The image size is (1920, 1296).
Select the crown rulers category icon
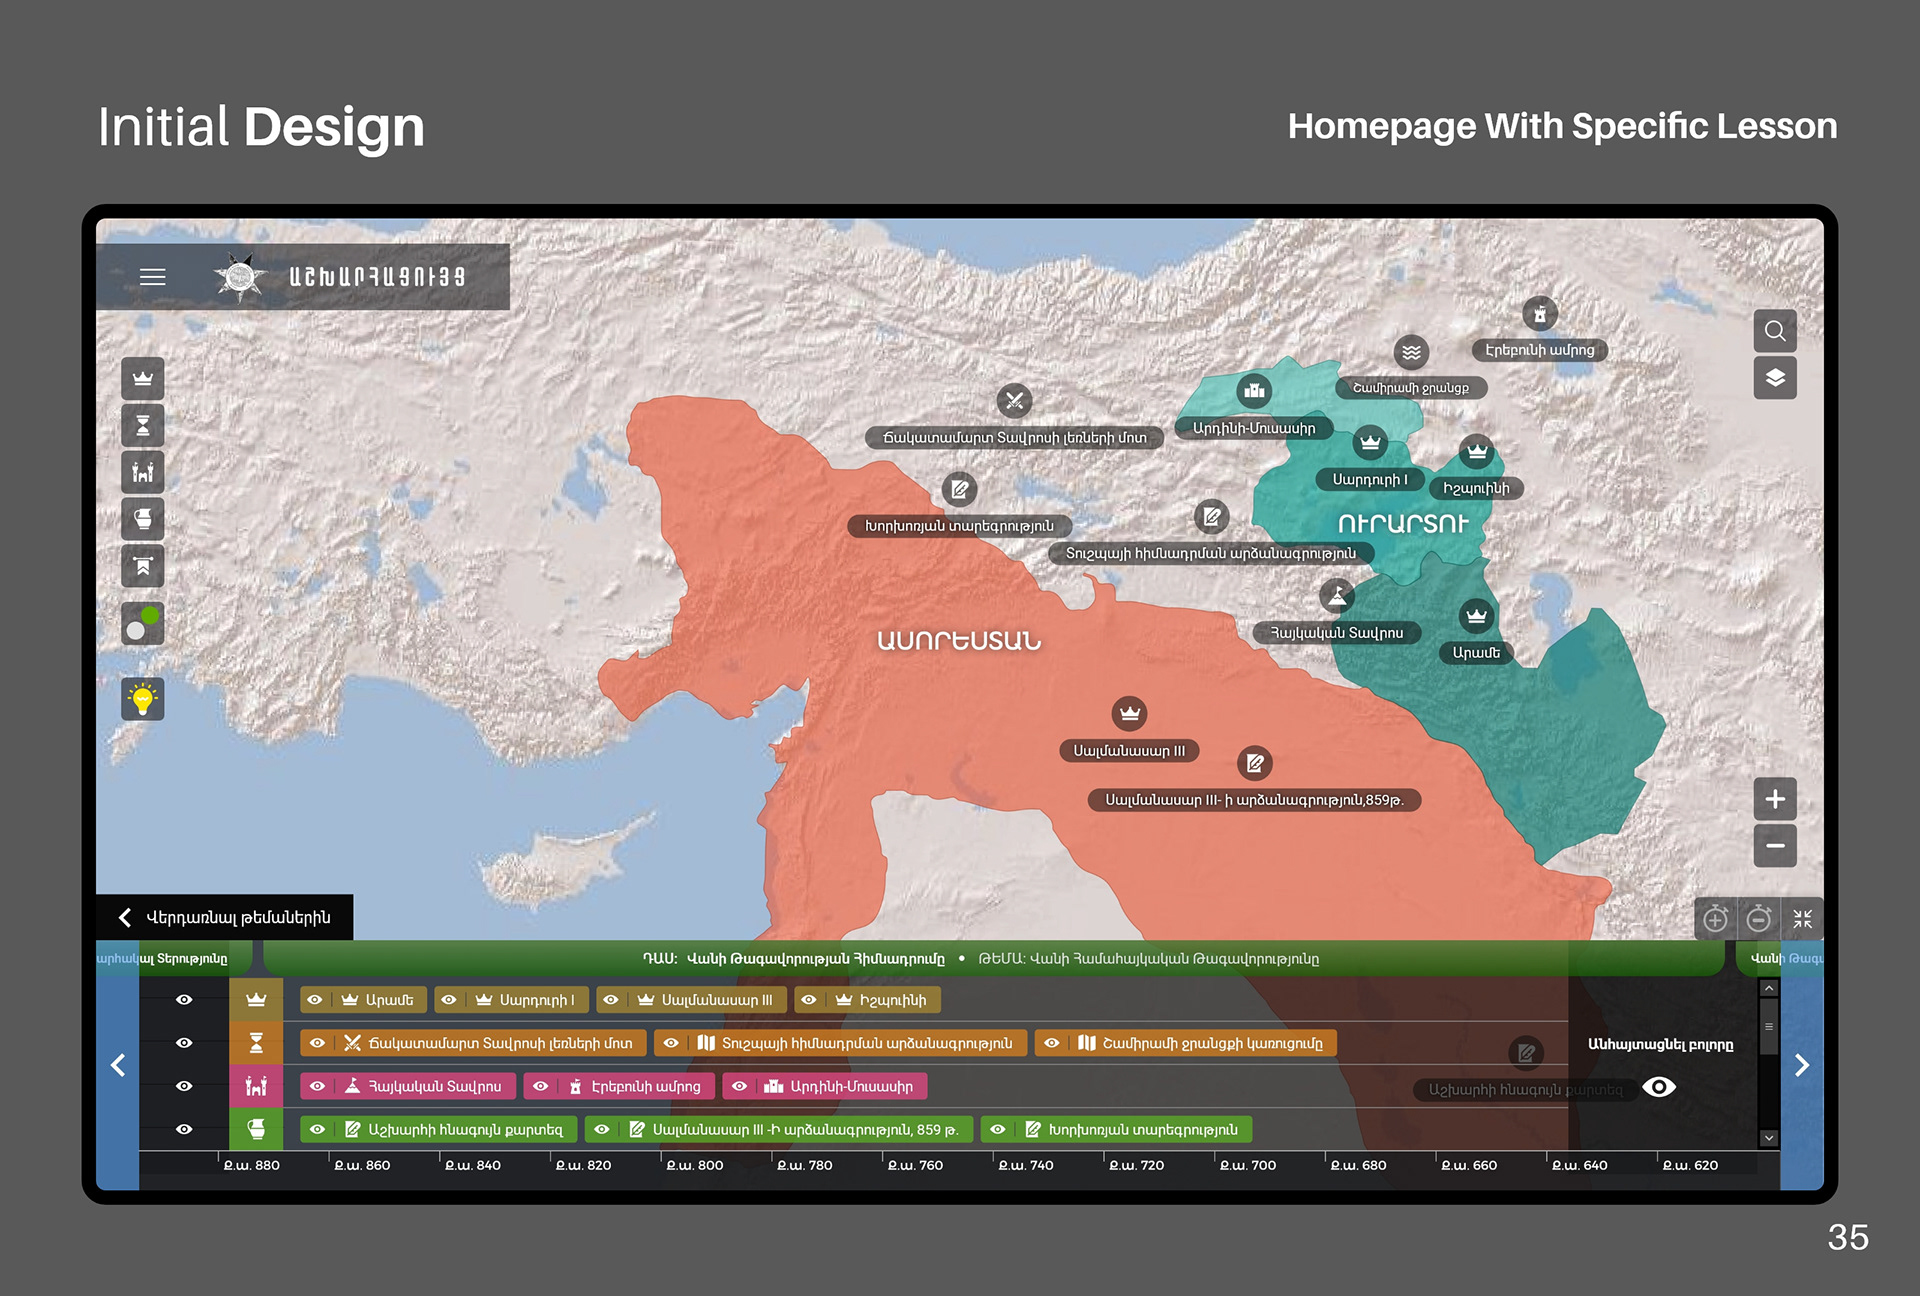[x=143, y=379]
